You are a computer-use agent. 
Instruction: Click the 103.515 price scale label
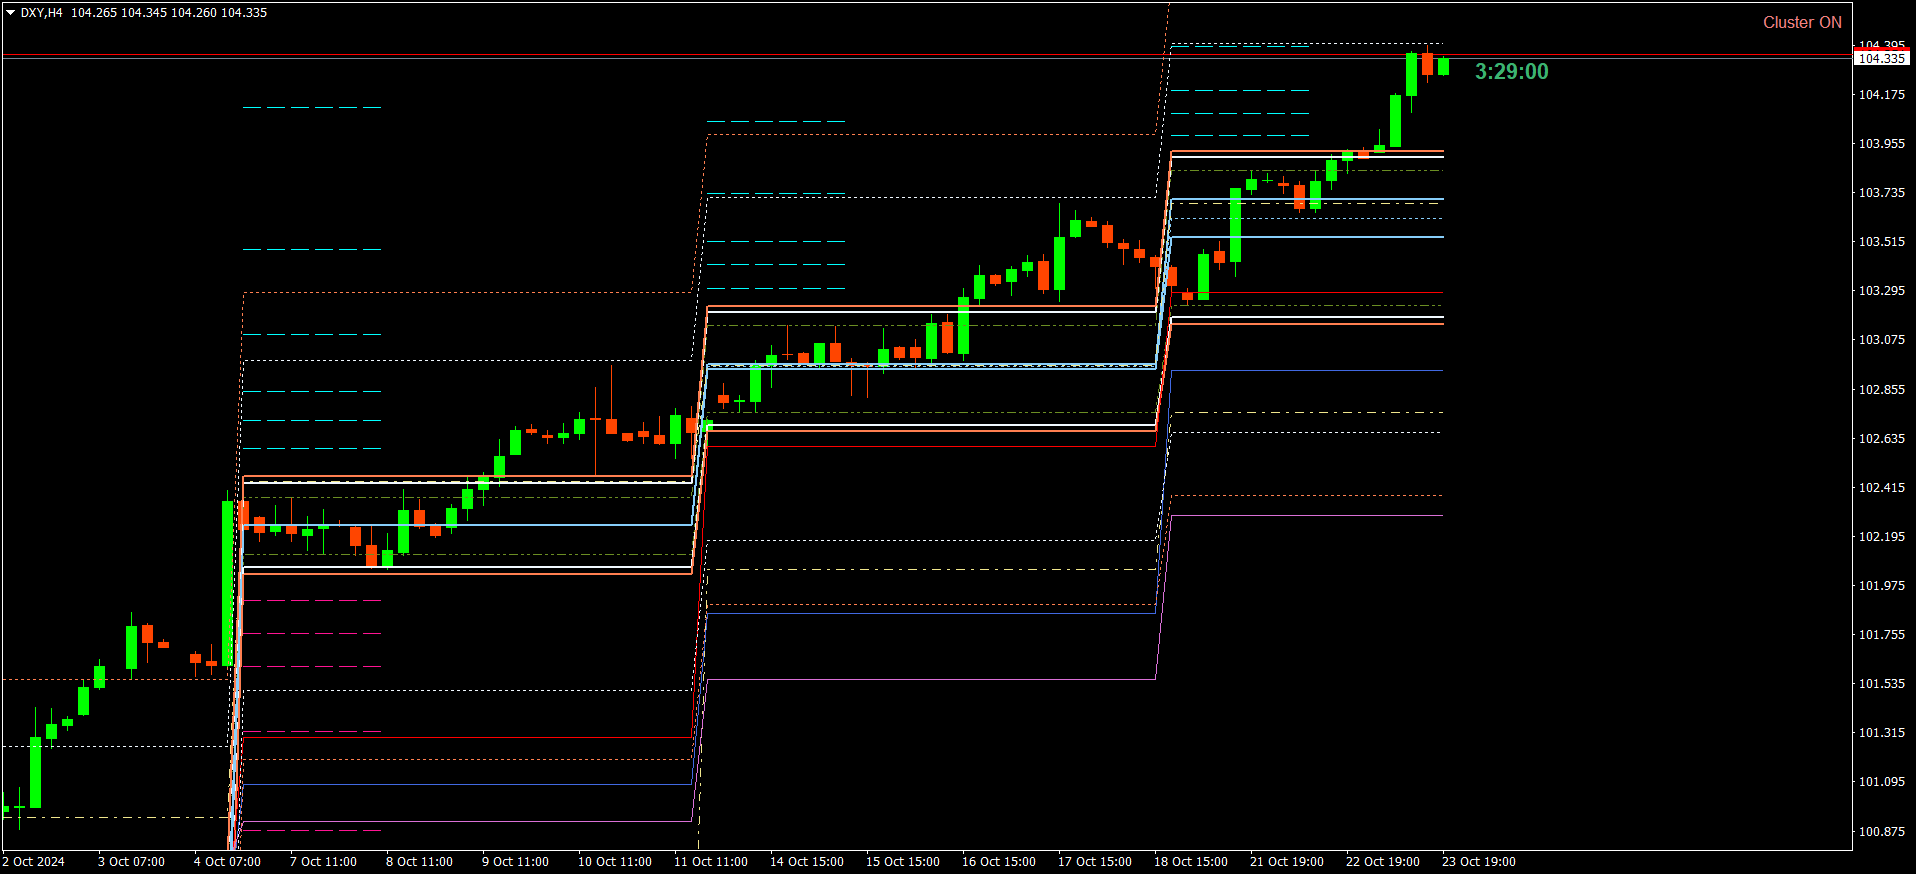point(1881,242)
